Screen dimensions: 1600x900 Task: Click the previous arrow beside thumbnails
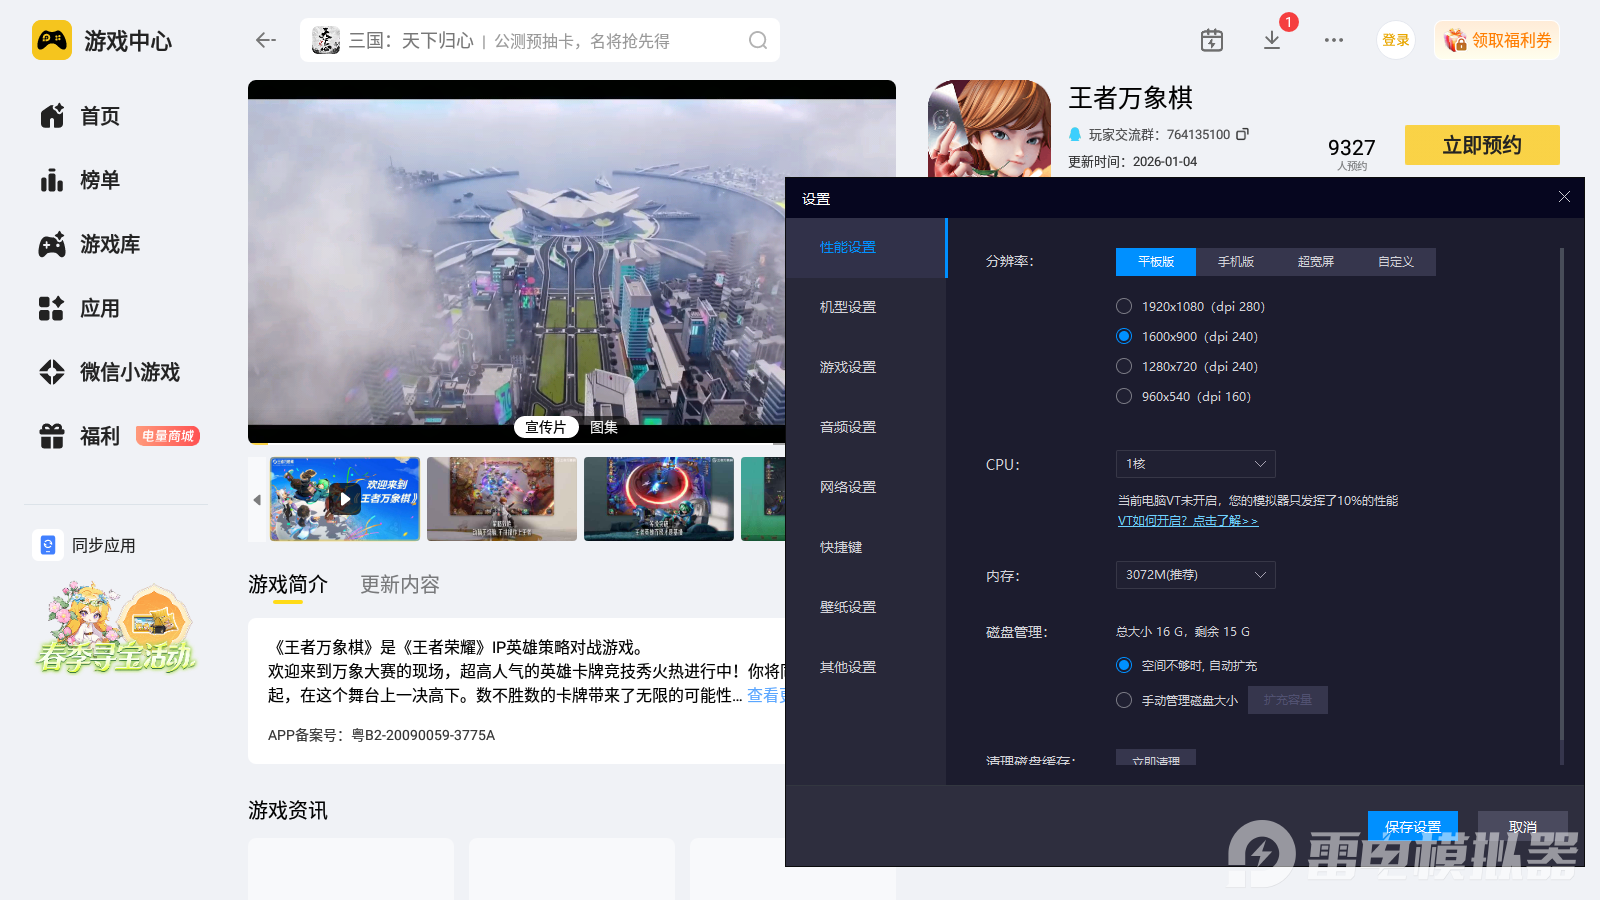pyautogui.click(x=257, y=499)
